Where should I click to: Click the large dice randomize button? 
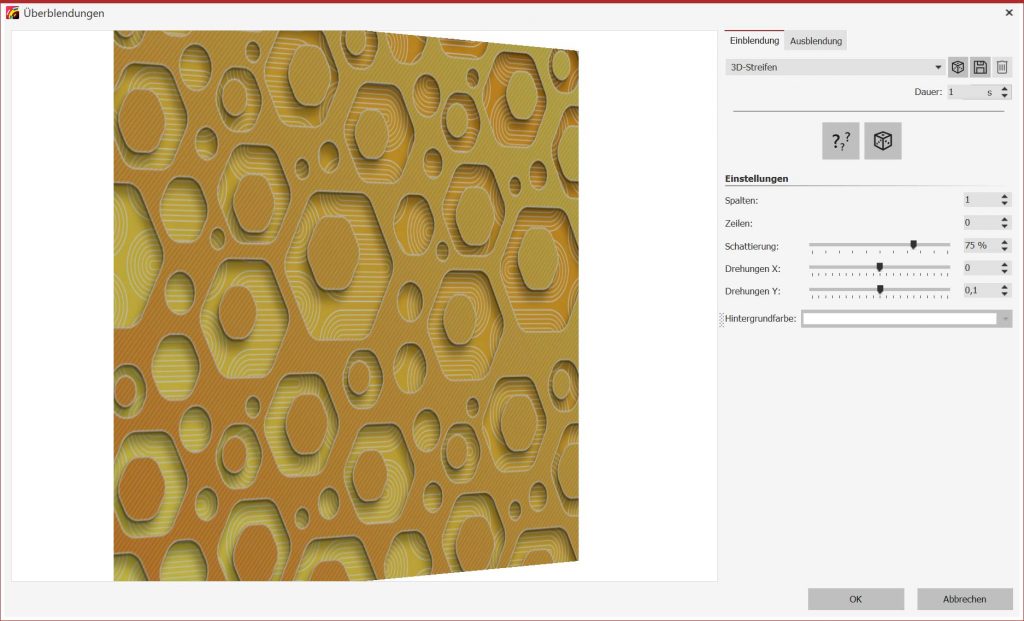[x=883, y=141]
